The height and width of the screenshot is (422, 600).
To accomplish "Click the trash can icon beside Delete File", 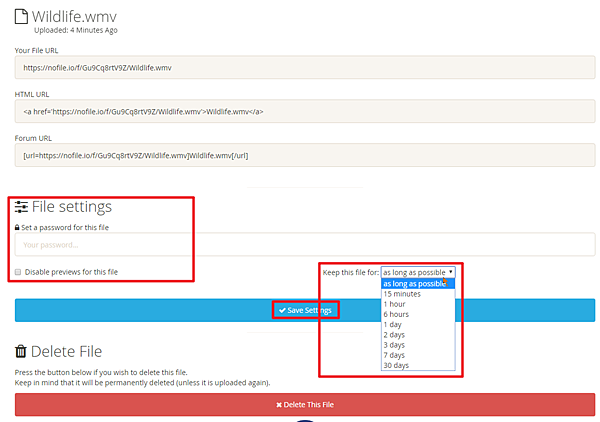I will pyautogui.click(x=21, y=351).
